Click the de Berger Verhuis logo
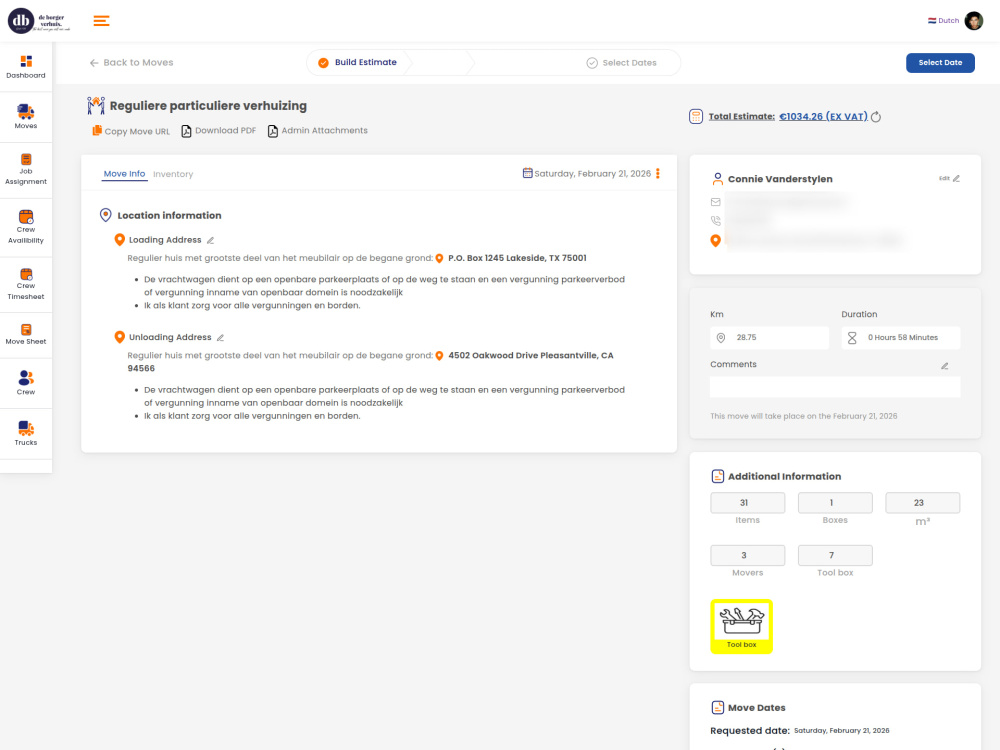 [x=39, y=21]
